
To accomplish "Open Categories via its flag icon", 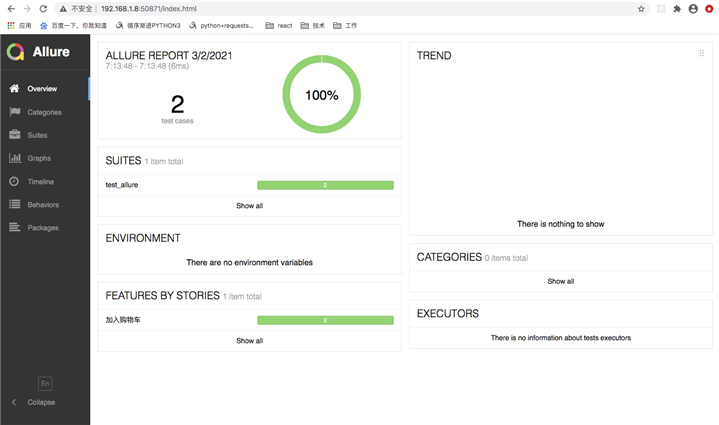I will click(x=15, y=111).
